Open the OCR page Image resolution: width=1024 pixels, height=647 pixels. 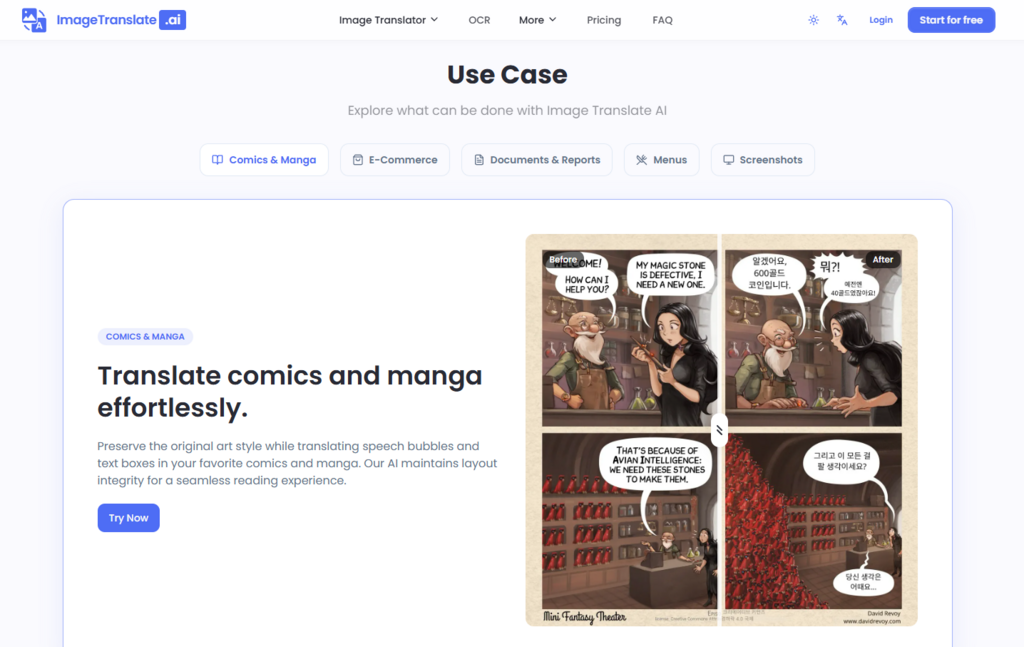pos(479,20)
